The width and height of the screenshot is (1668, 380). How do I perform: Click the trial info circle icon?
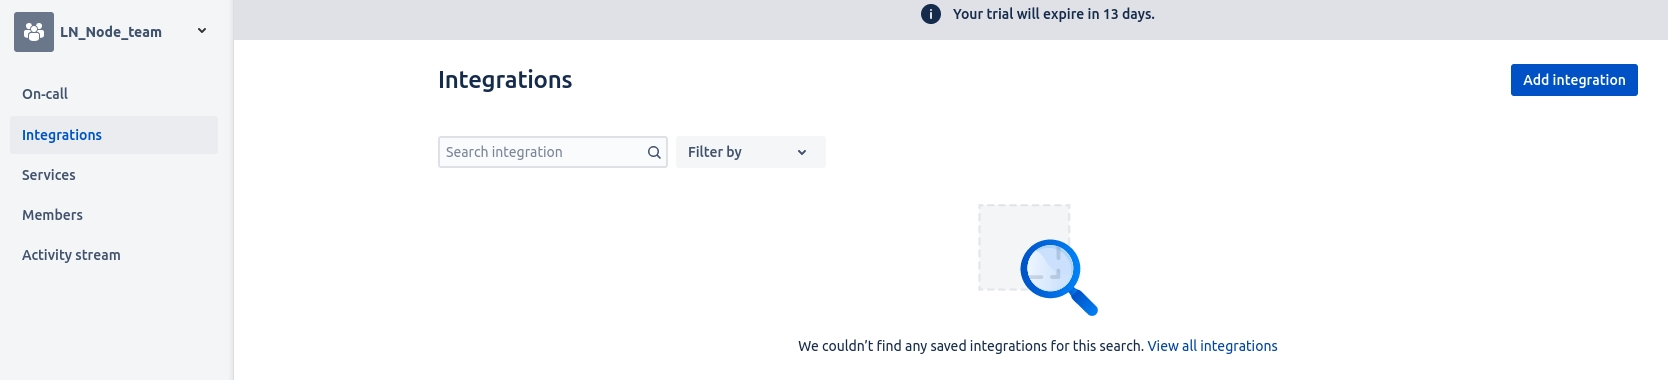931,14
